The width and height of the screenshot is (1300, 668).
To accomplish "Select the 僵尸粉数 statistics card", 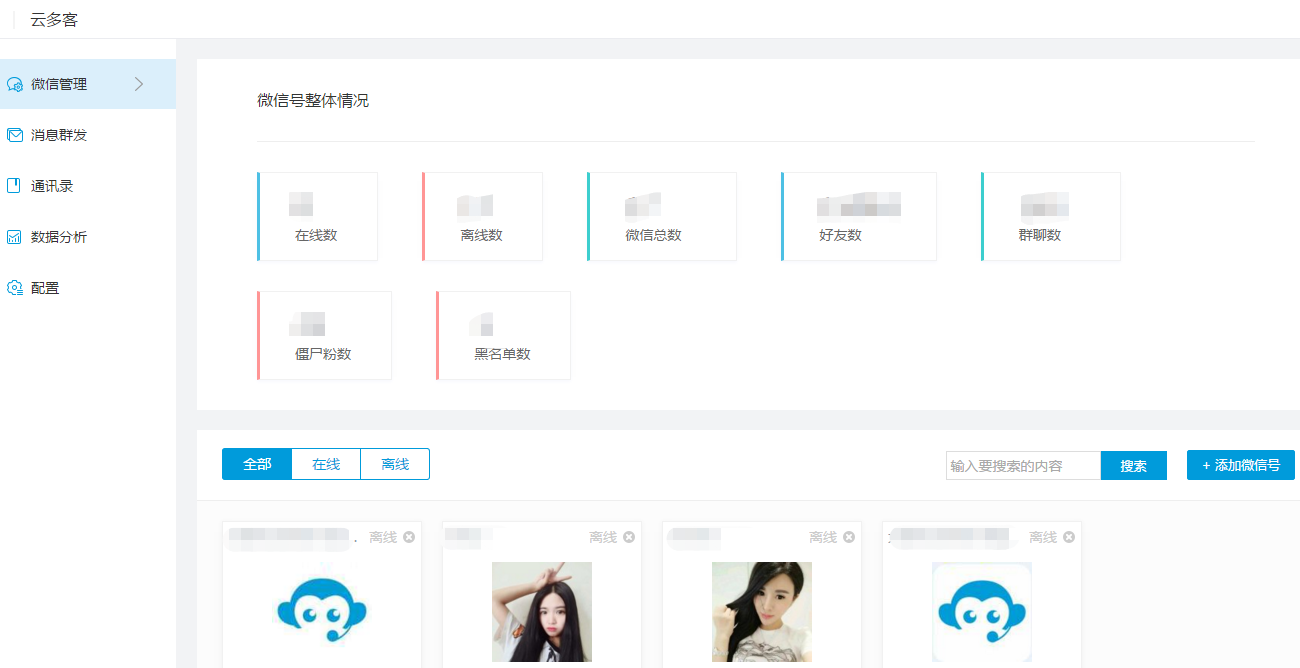I will pyautogui.click(x=324, y=336).
